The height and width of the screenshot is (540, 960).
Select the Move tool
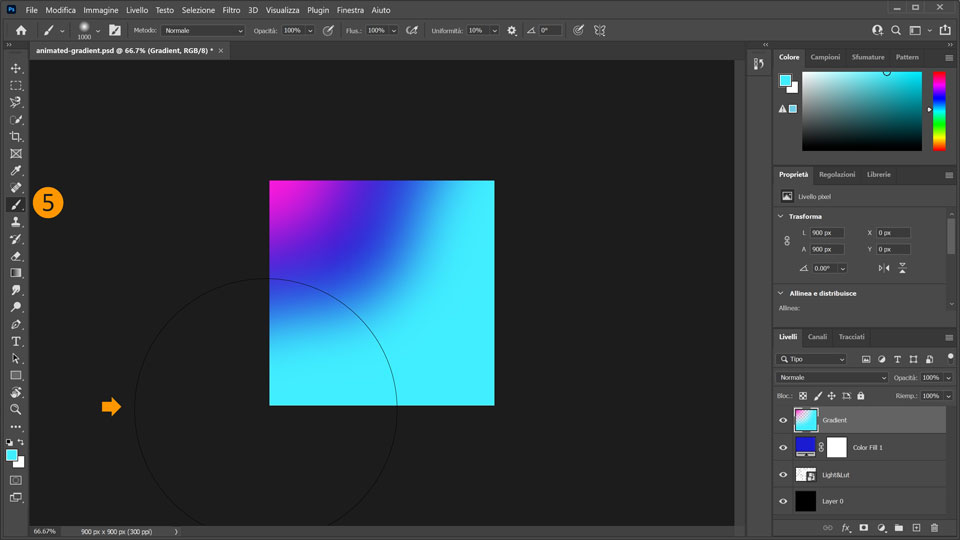(16, 68)
